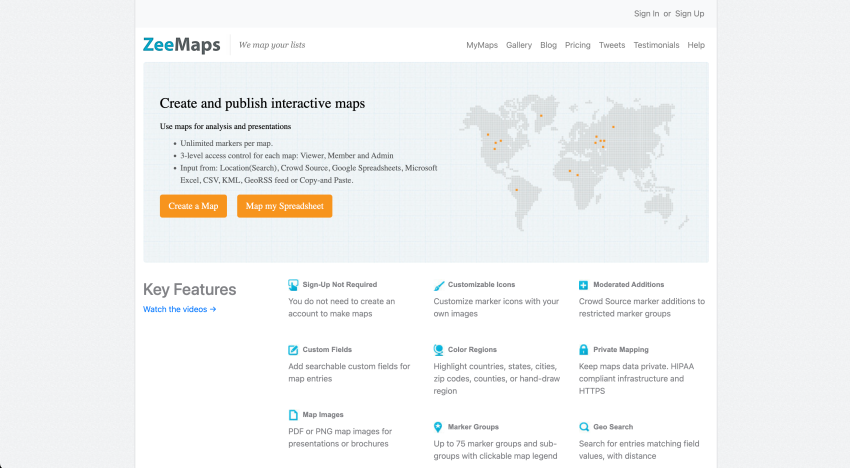Open the Gallery page
This screenshot has height=468, width=850.
[x=519, y=45]
